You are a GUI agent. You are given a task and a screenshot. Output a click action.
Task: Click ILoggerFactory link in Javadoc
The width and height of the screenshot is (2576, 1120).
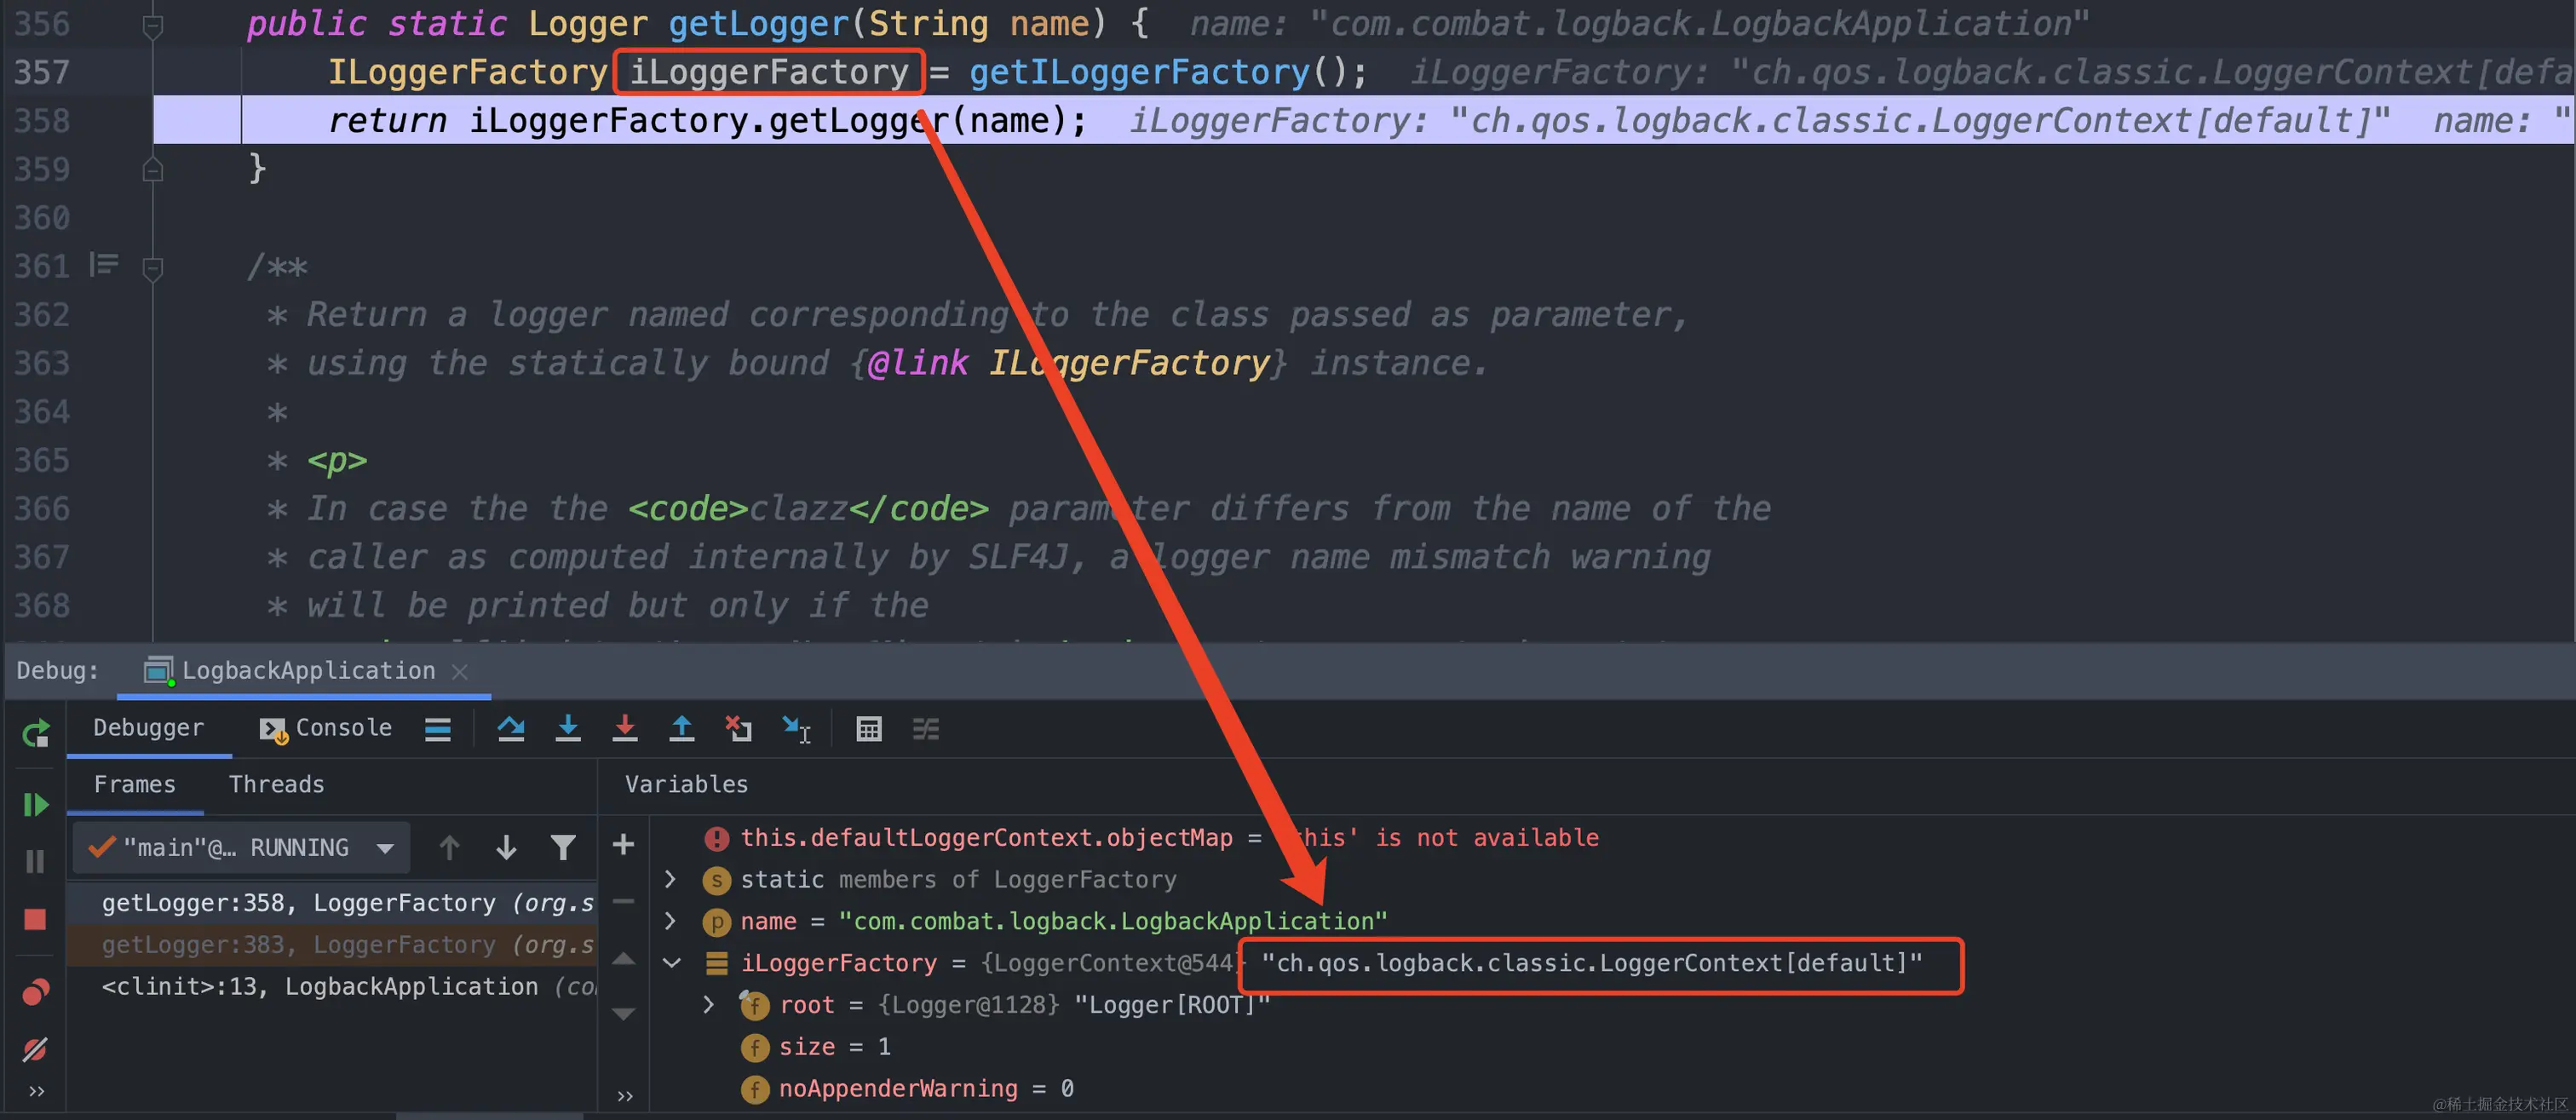click(1129, 363)
